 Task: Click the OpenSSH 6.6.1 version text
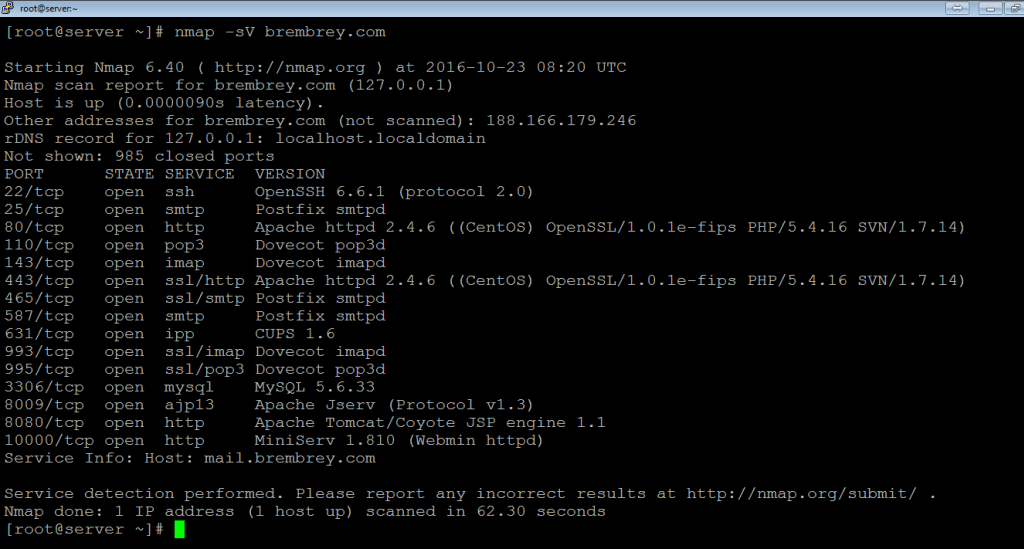(319, 192)
